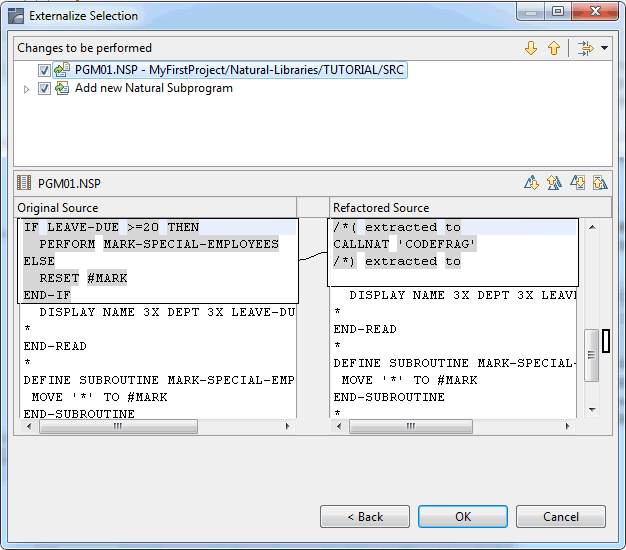Cancel the Externalize Selection dialog

point(561,517)
